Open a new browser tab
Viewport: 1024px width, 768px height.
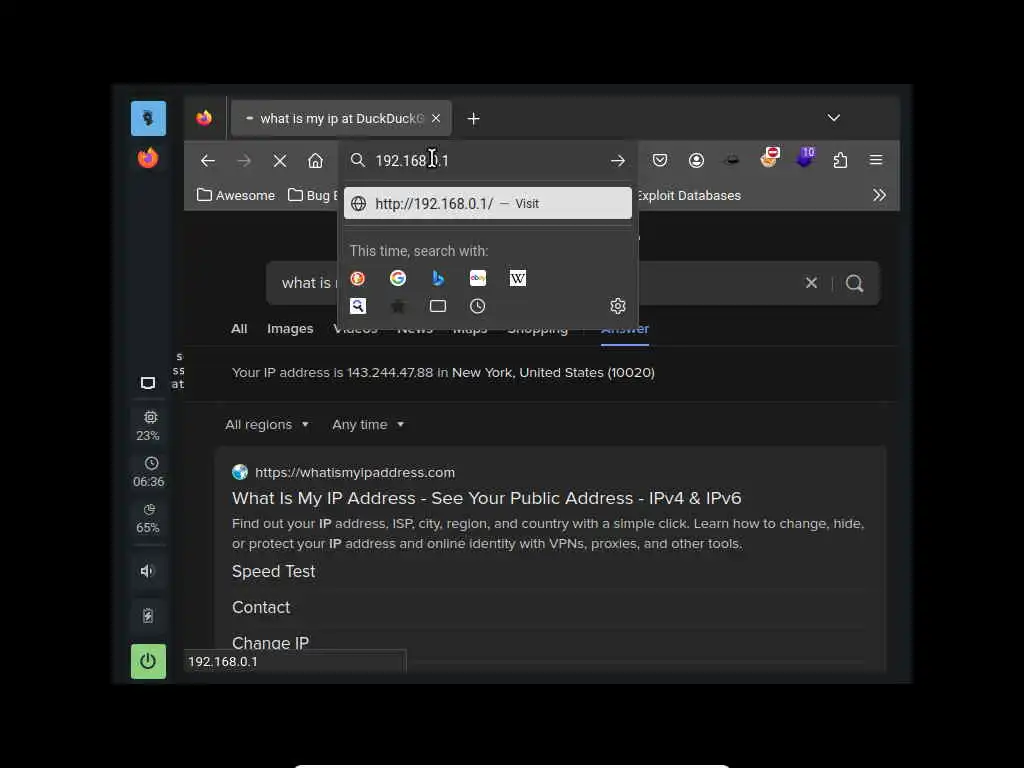coord(473,119)
